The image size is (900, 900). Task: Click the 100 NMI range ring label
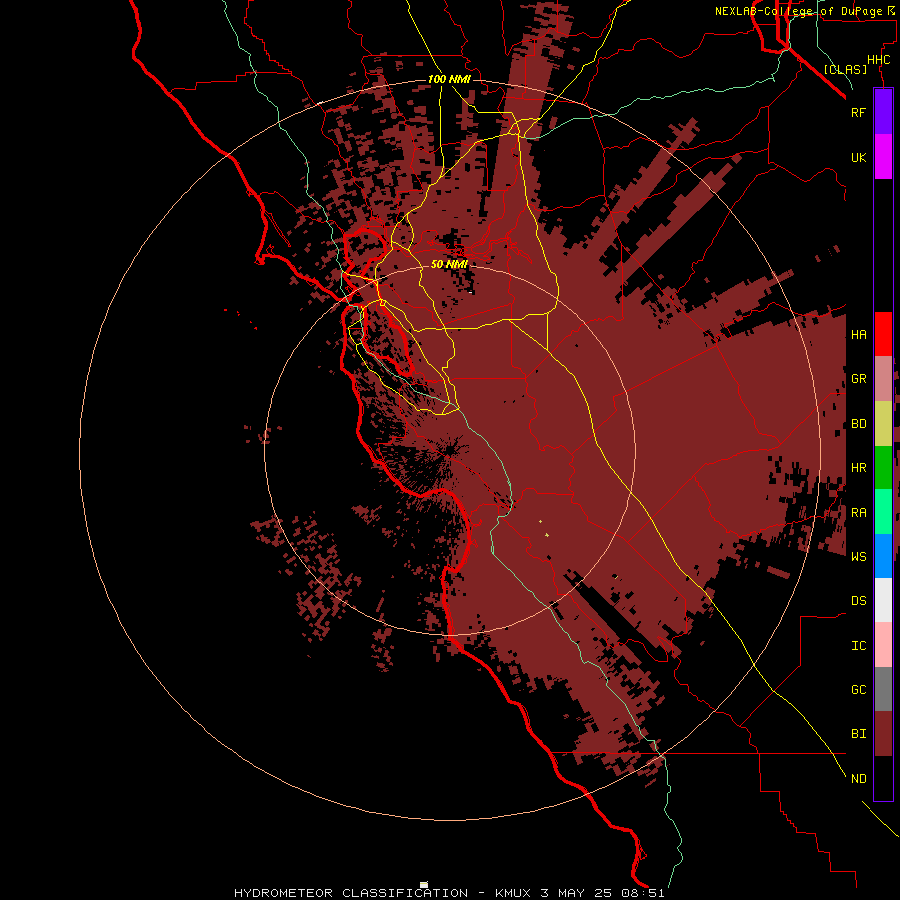[449, 79]
